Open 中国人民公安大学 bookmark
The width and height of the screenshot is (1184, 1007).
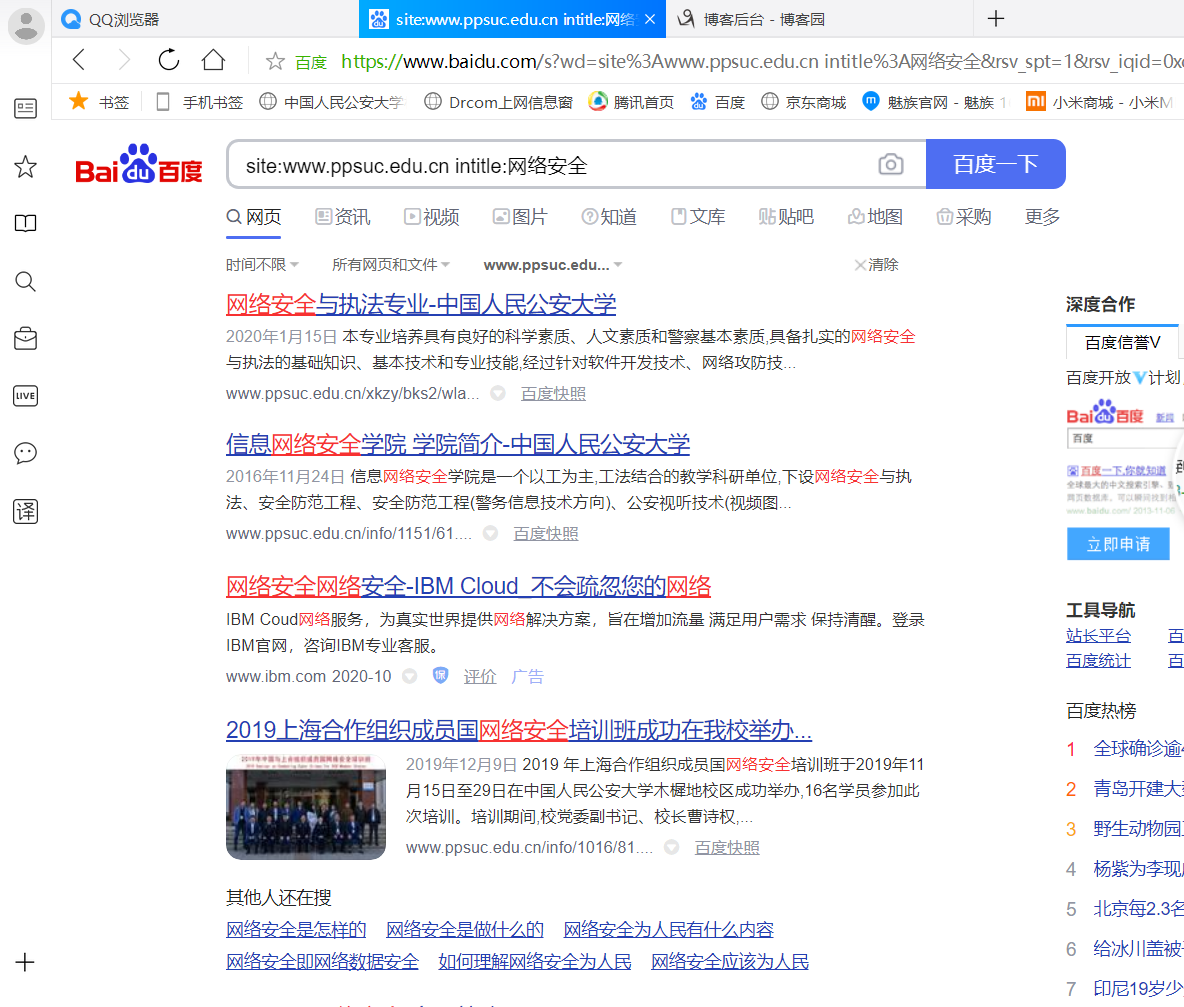point(332,102)
